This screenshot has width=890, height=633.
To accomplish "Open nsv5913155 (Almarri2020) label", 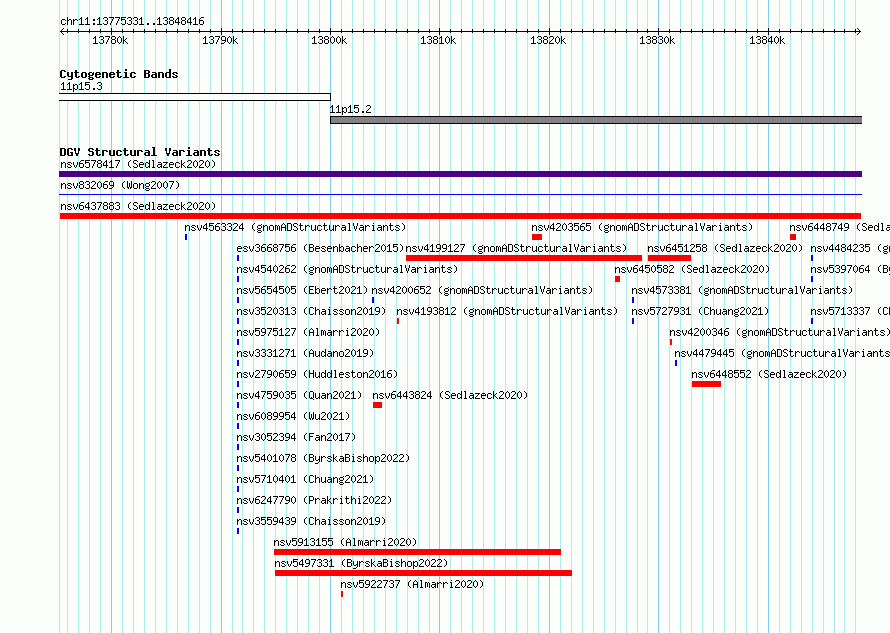I will click(345, 542).
